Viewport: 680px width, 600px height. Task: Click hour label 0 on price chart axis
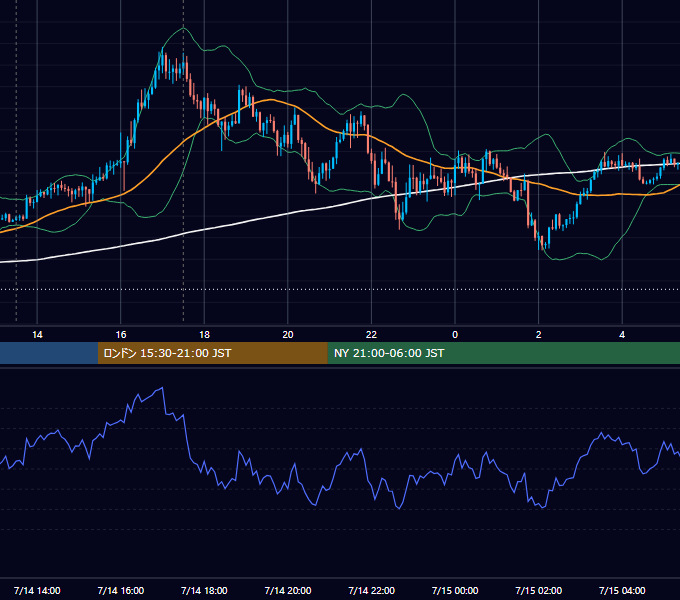455,335
